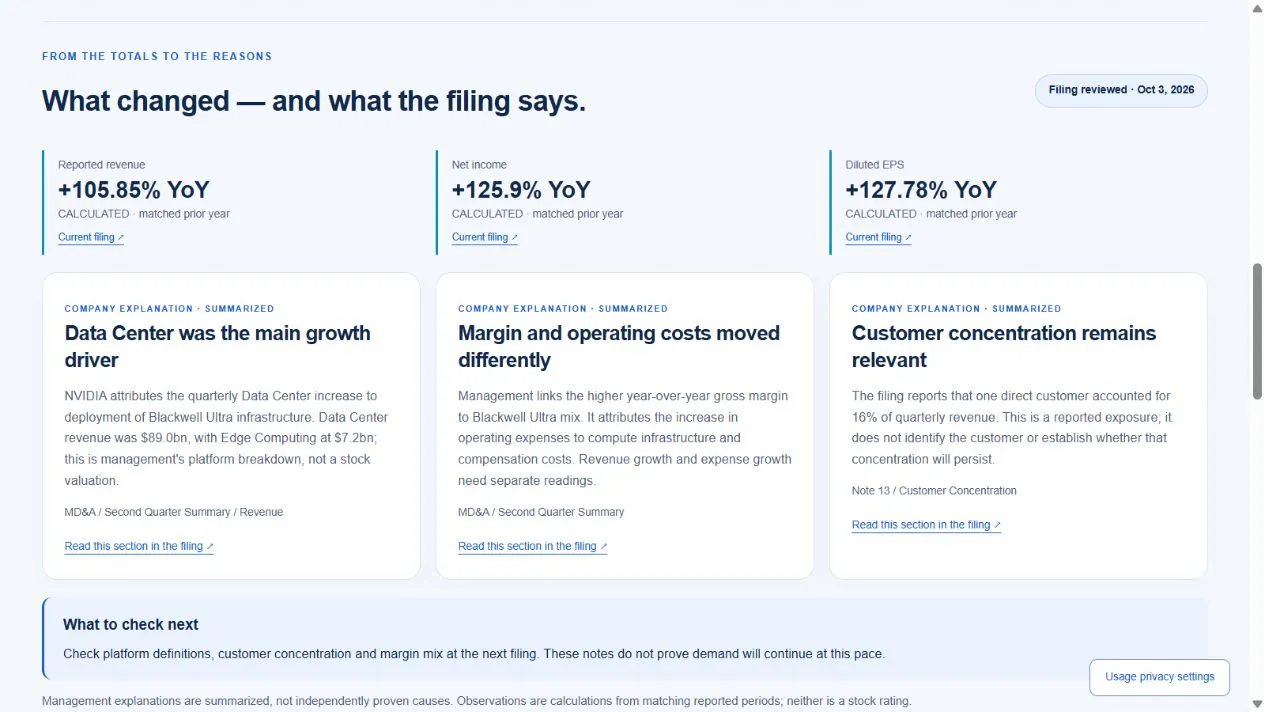Screen dimensions: 1265x712
Task: Select the Data Center growth driver card heading
Action: pos(218,347)
